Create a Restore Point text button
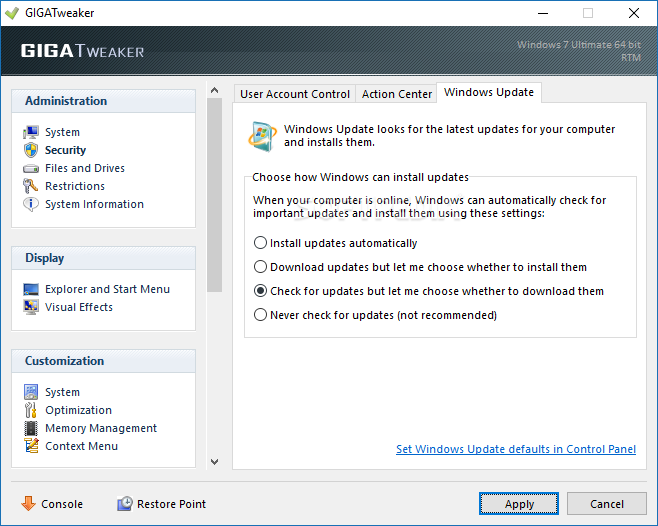The width and height of the screenshot is (658, 526). [171, 504]
